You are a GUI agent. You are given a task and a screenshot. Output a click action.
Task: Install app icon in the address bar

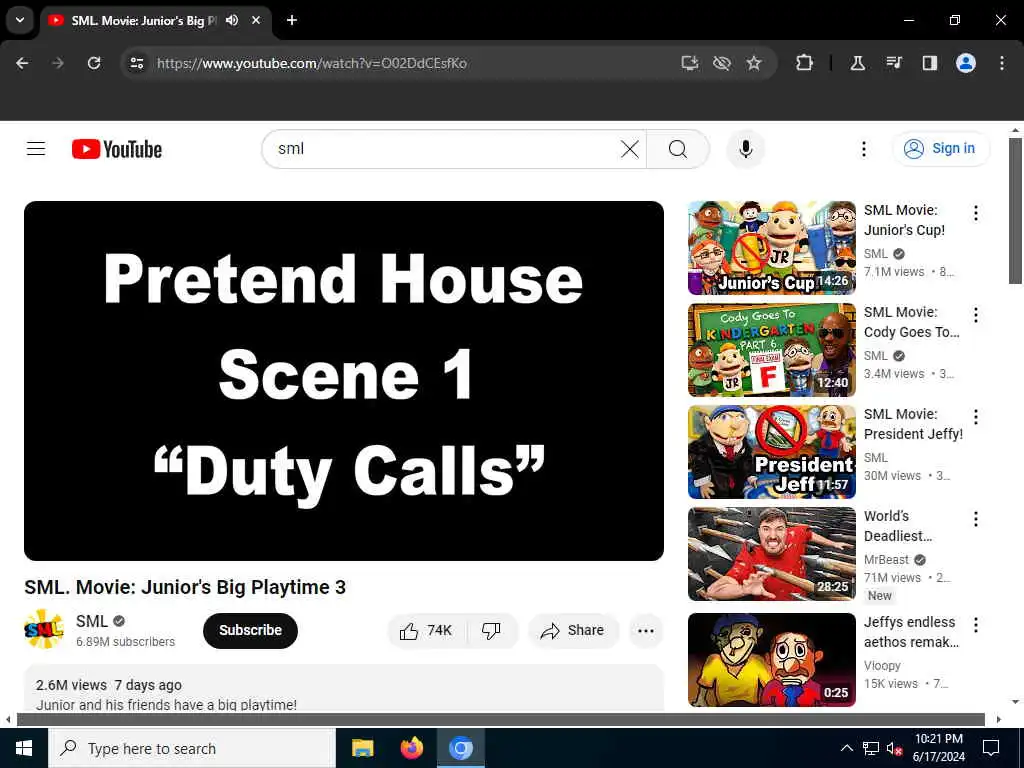tap(690, 63)
